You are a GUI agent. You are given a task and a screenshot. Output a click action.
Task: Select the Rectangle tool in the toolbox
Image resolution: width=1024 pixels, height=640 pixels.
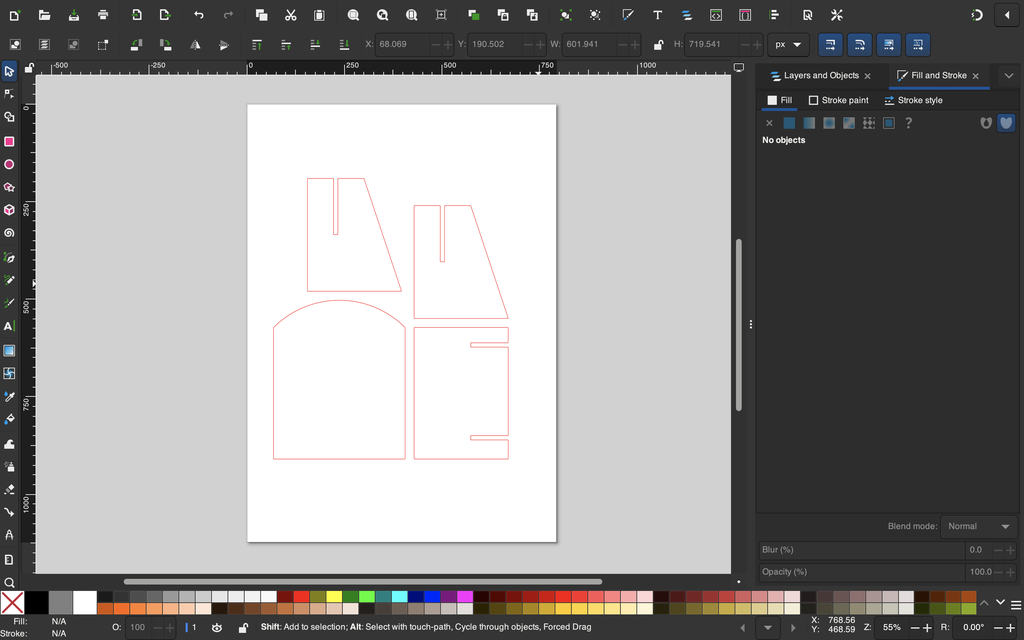pyautogui.click(x=9, y=142)
